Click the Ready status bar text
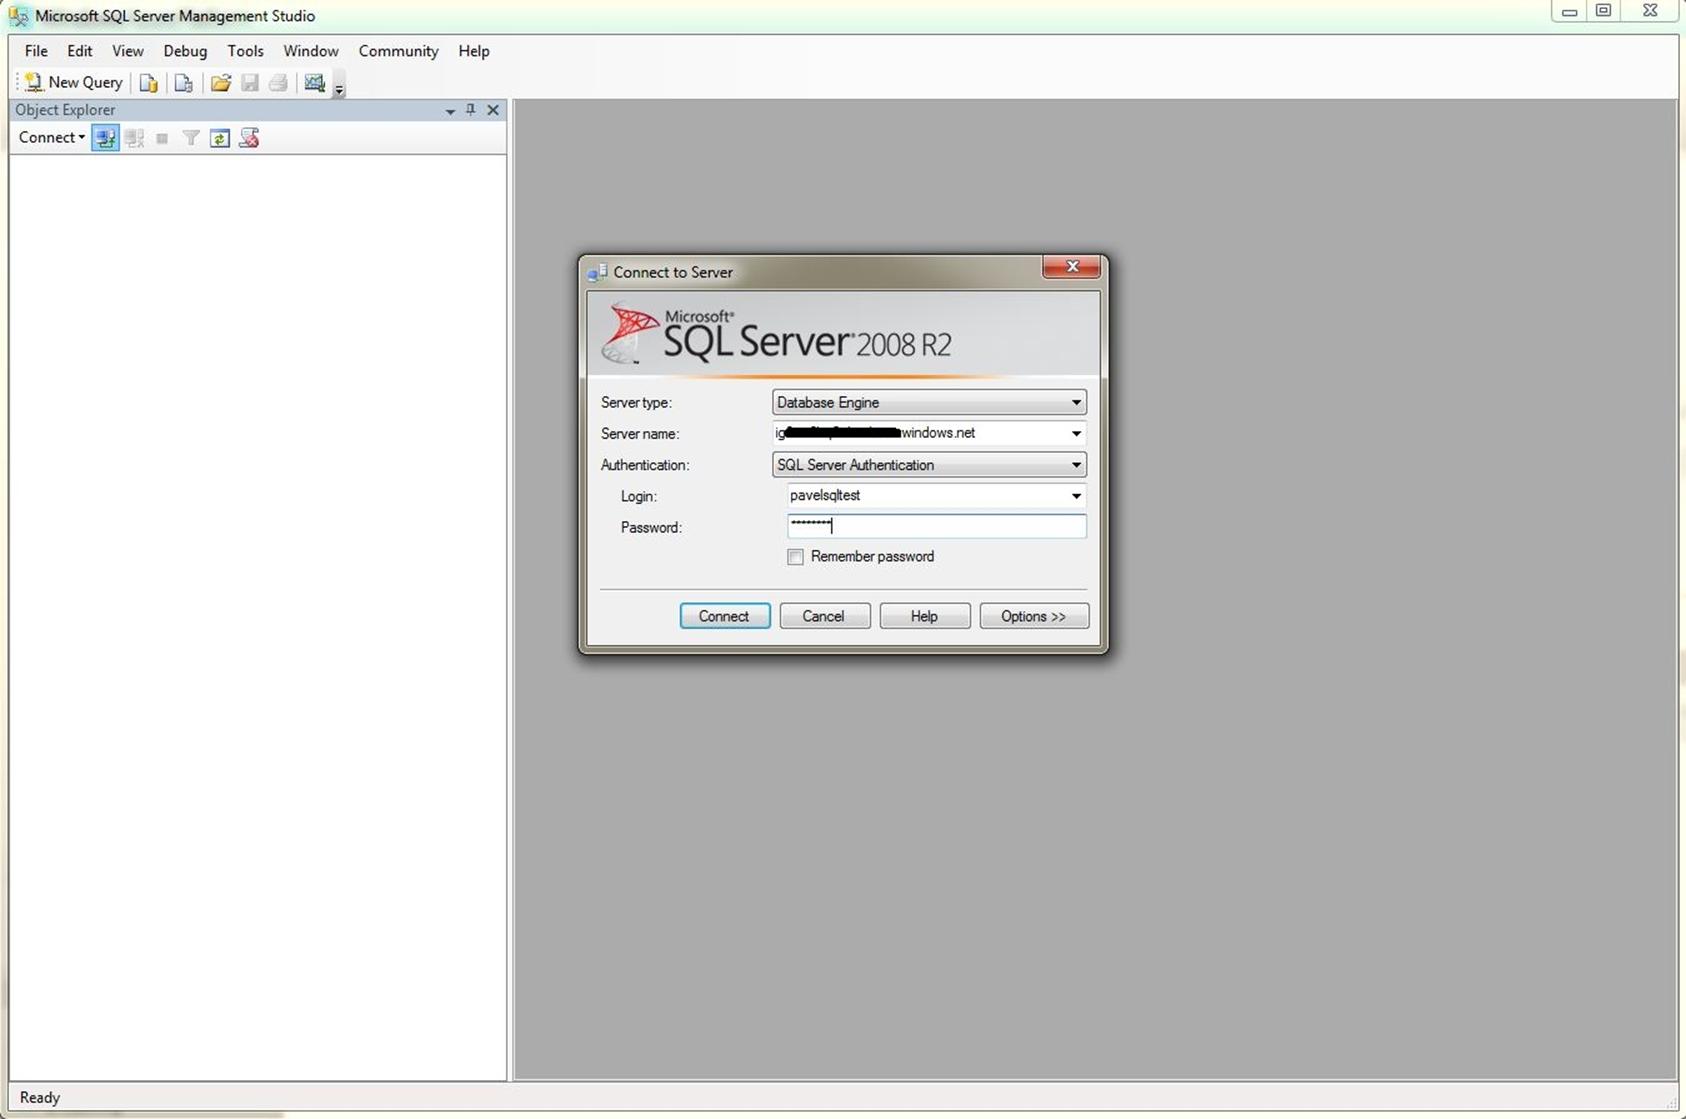This screenshot has width=1686, height=1119. tap(40, 1098)
